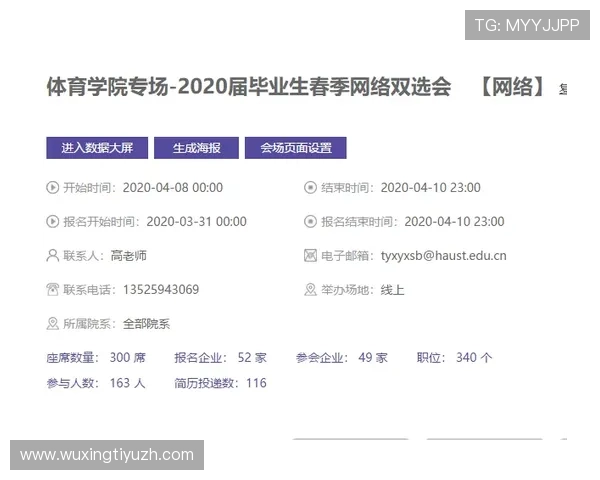Click resume submissions count 116
600x480 pixels.
pyautogui.click(x=256, y=383)
